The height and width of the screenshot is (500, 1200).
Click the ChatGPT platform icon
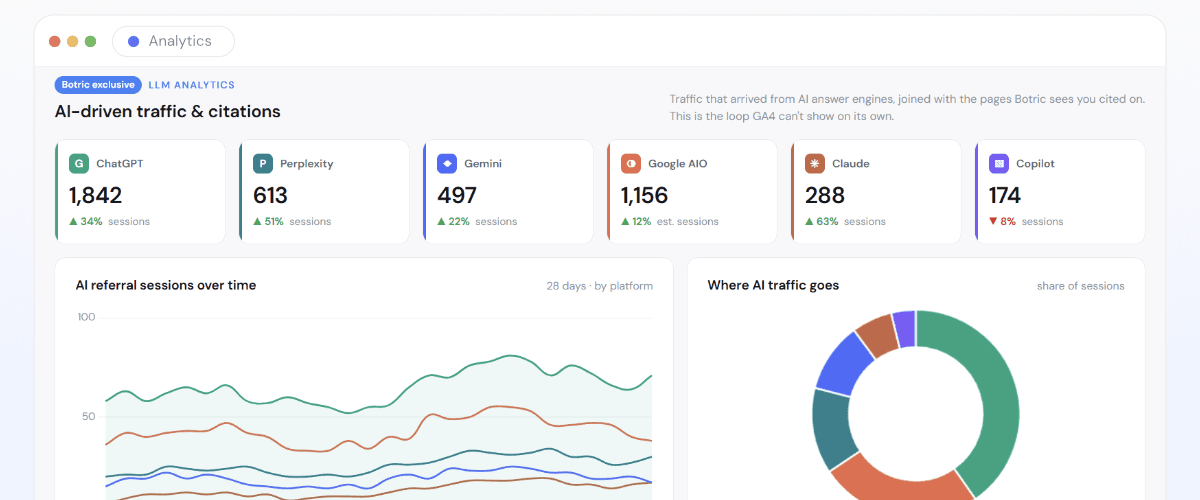pos(79,164)
